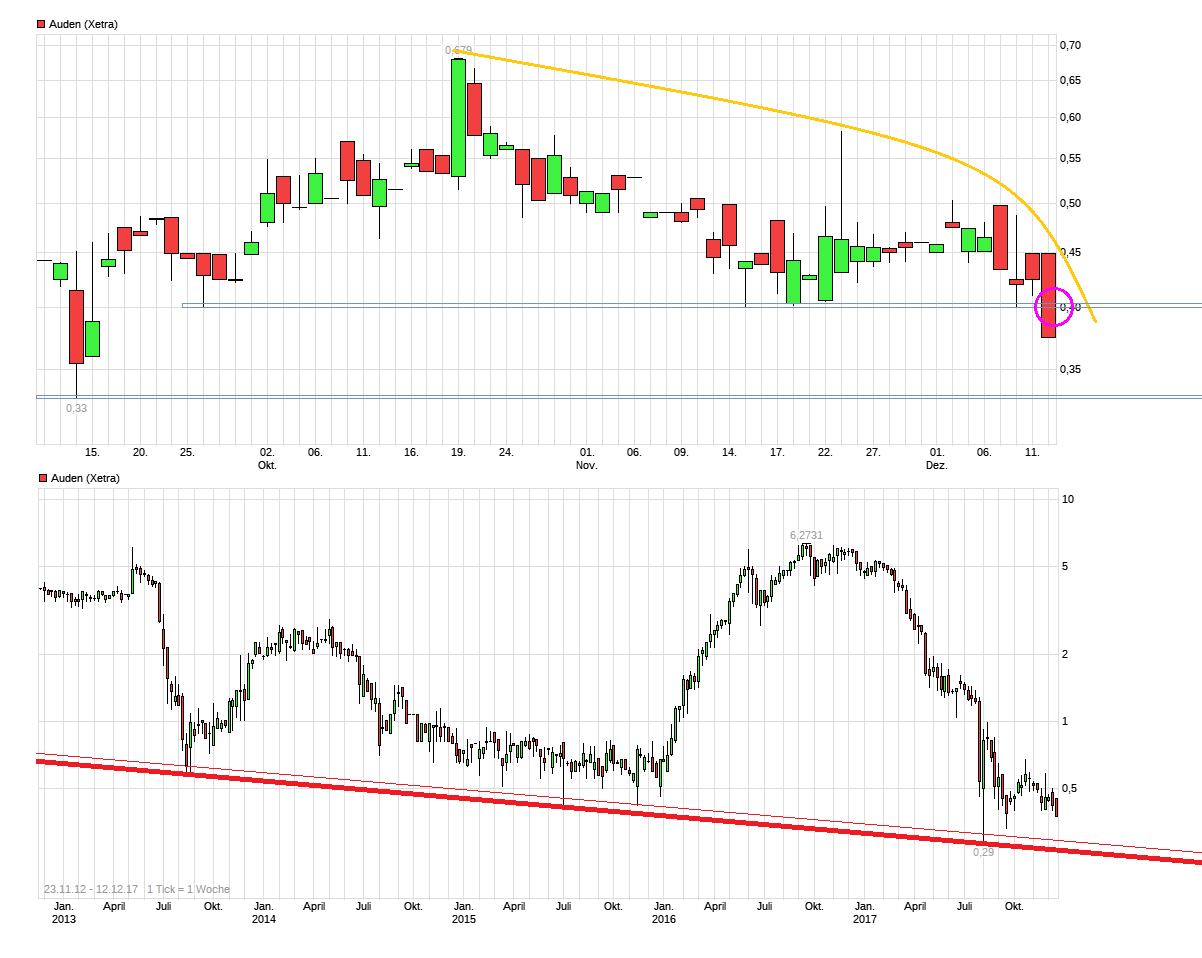This screenshot has width=1202, height=958.
Task: Click the 2016 year label on bottom axis
Action: [663, 919]
